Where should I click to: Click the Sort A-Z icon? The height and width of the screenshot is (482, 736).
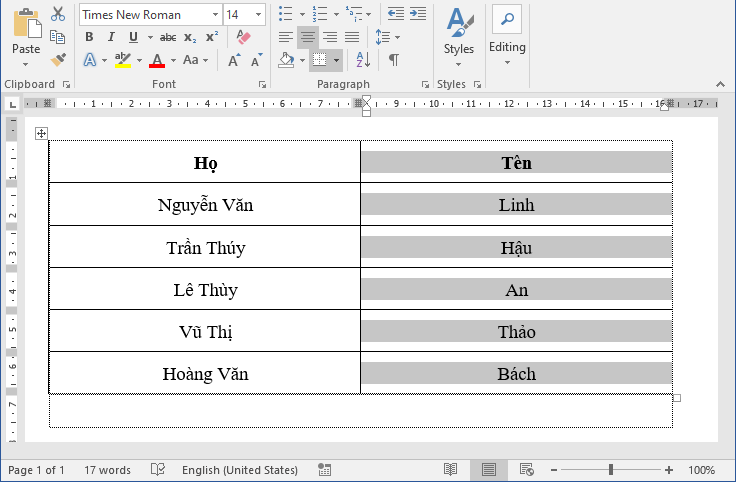point(363,60)
